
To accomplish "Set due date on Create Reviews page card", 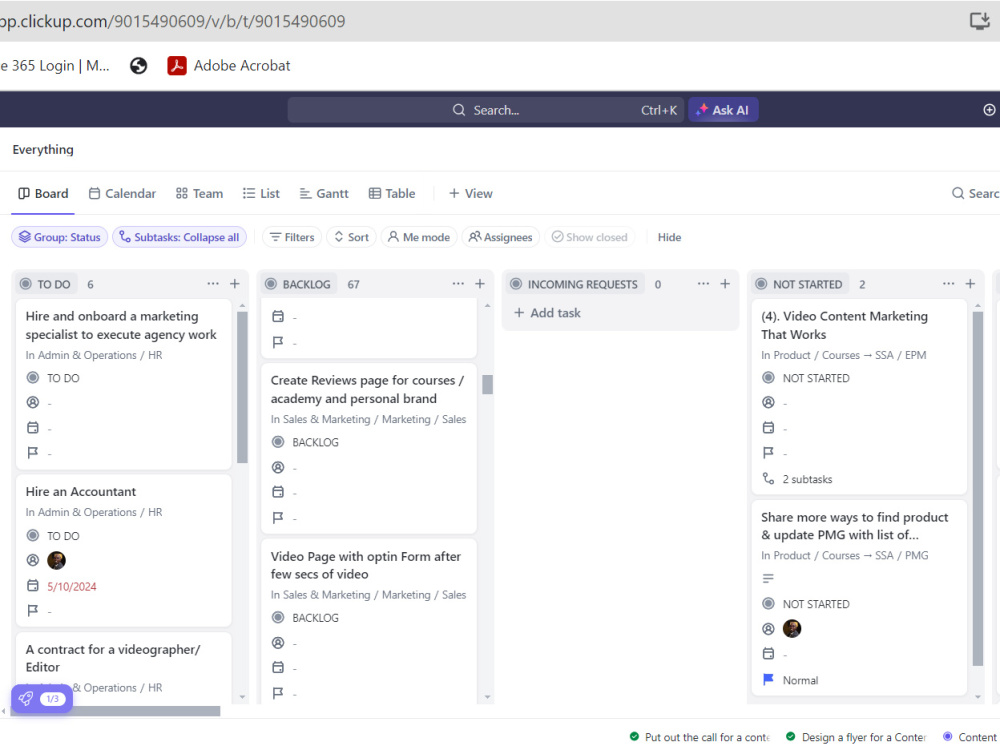I will click(x=278, y=492).
